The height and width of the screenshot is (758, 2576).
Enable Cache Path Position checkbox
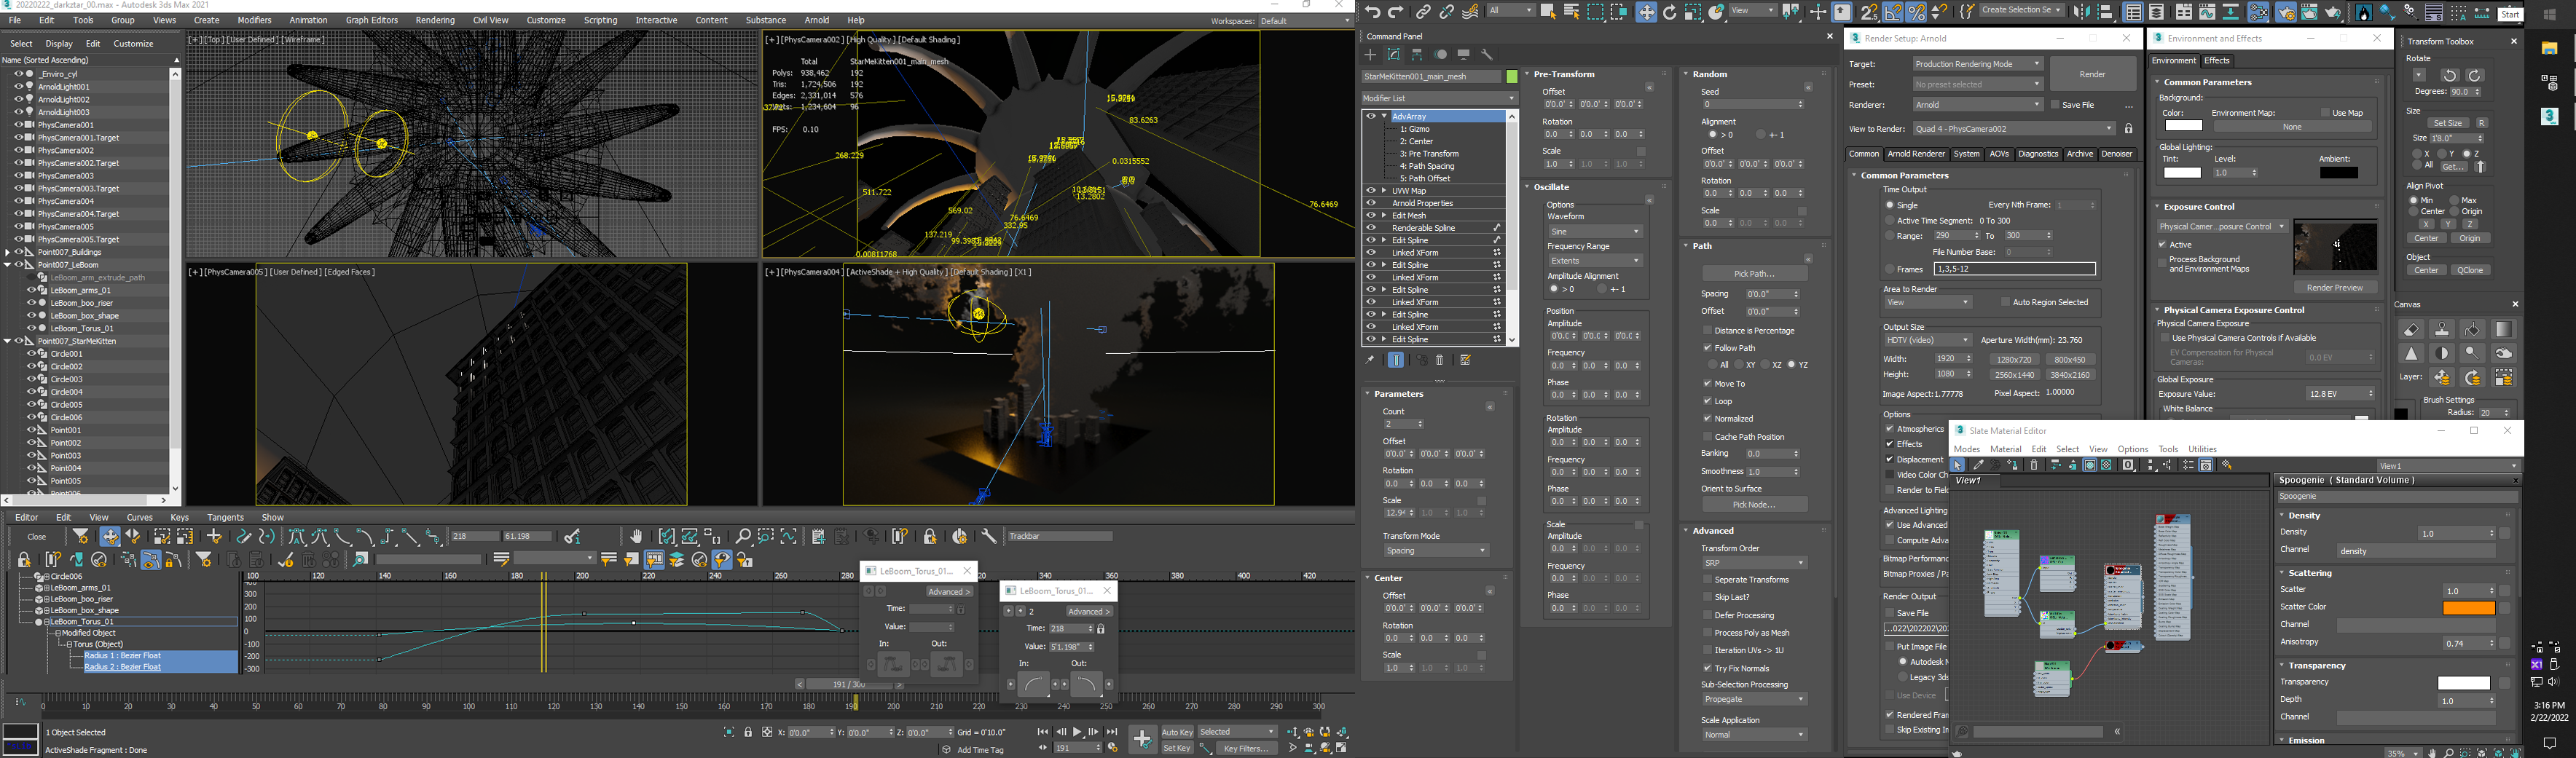tap(1708, 437)
